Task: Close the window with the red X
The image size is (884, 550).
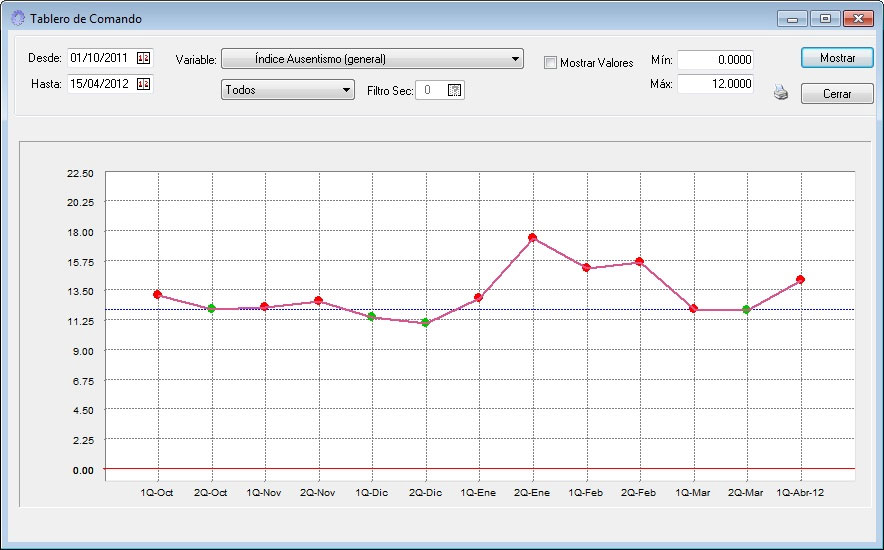Action: pyautogui.click(x=857, y=18)
